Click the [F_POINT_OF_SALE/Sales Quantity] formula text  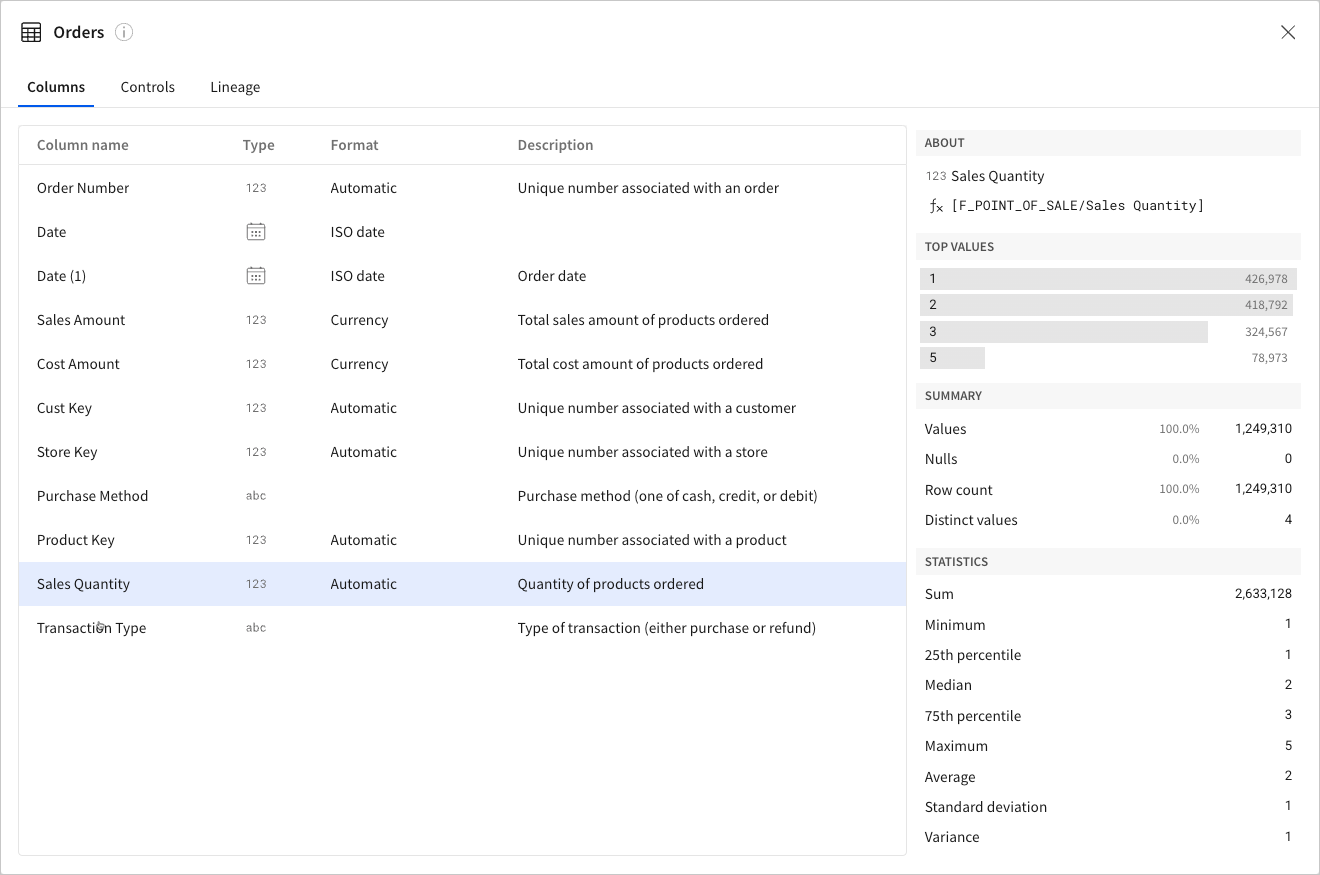[x=1078, y=206]
